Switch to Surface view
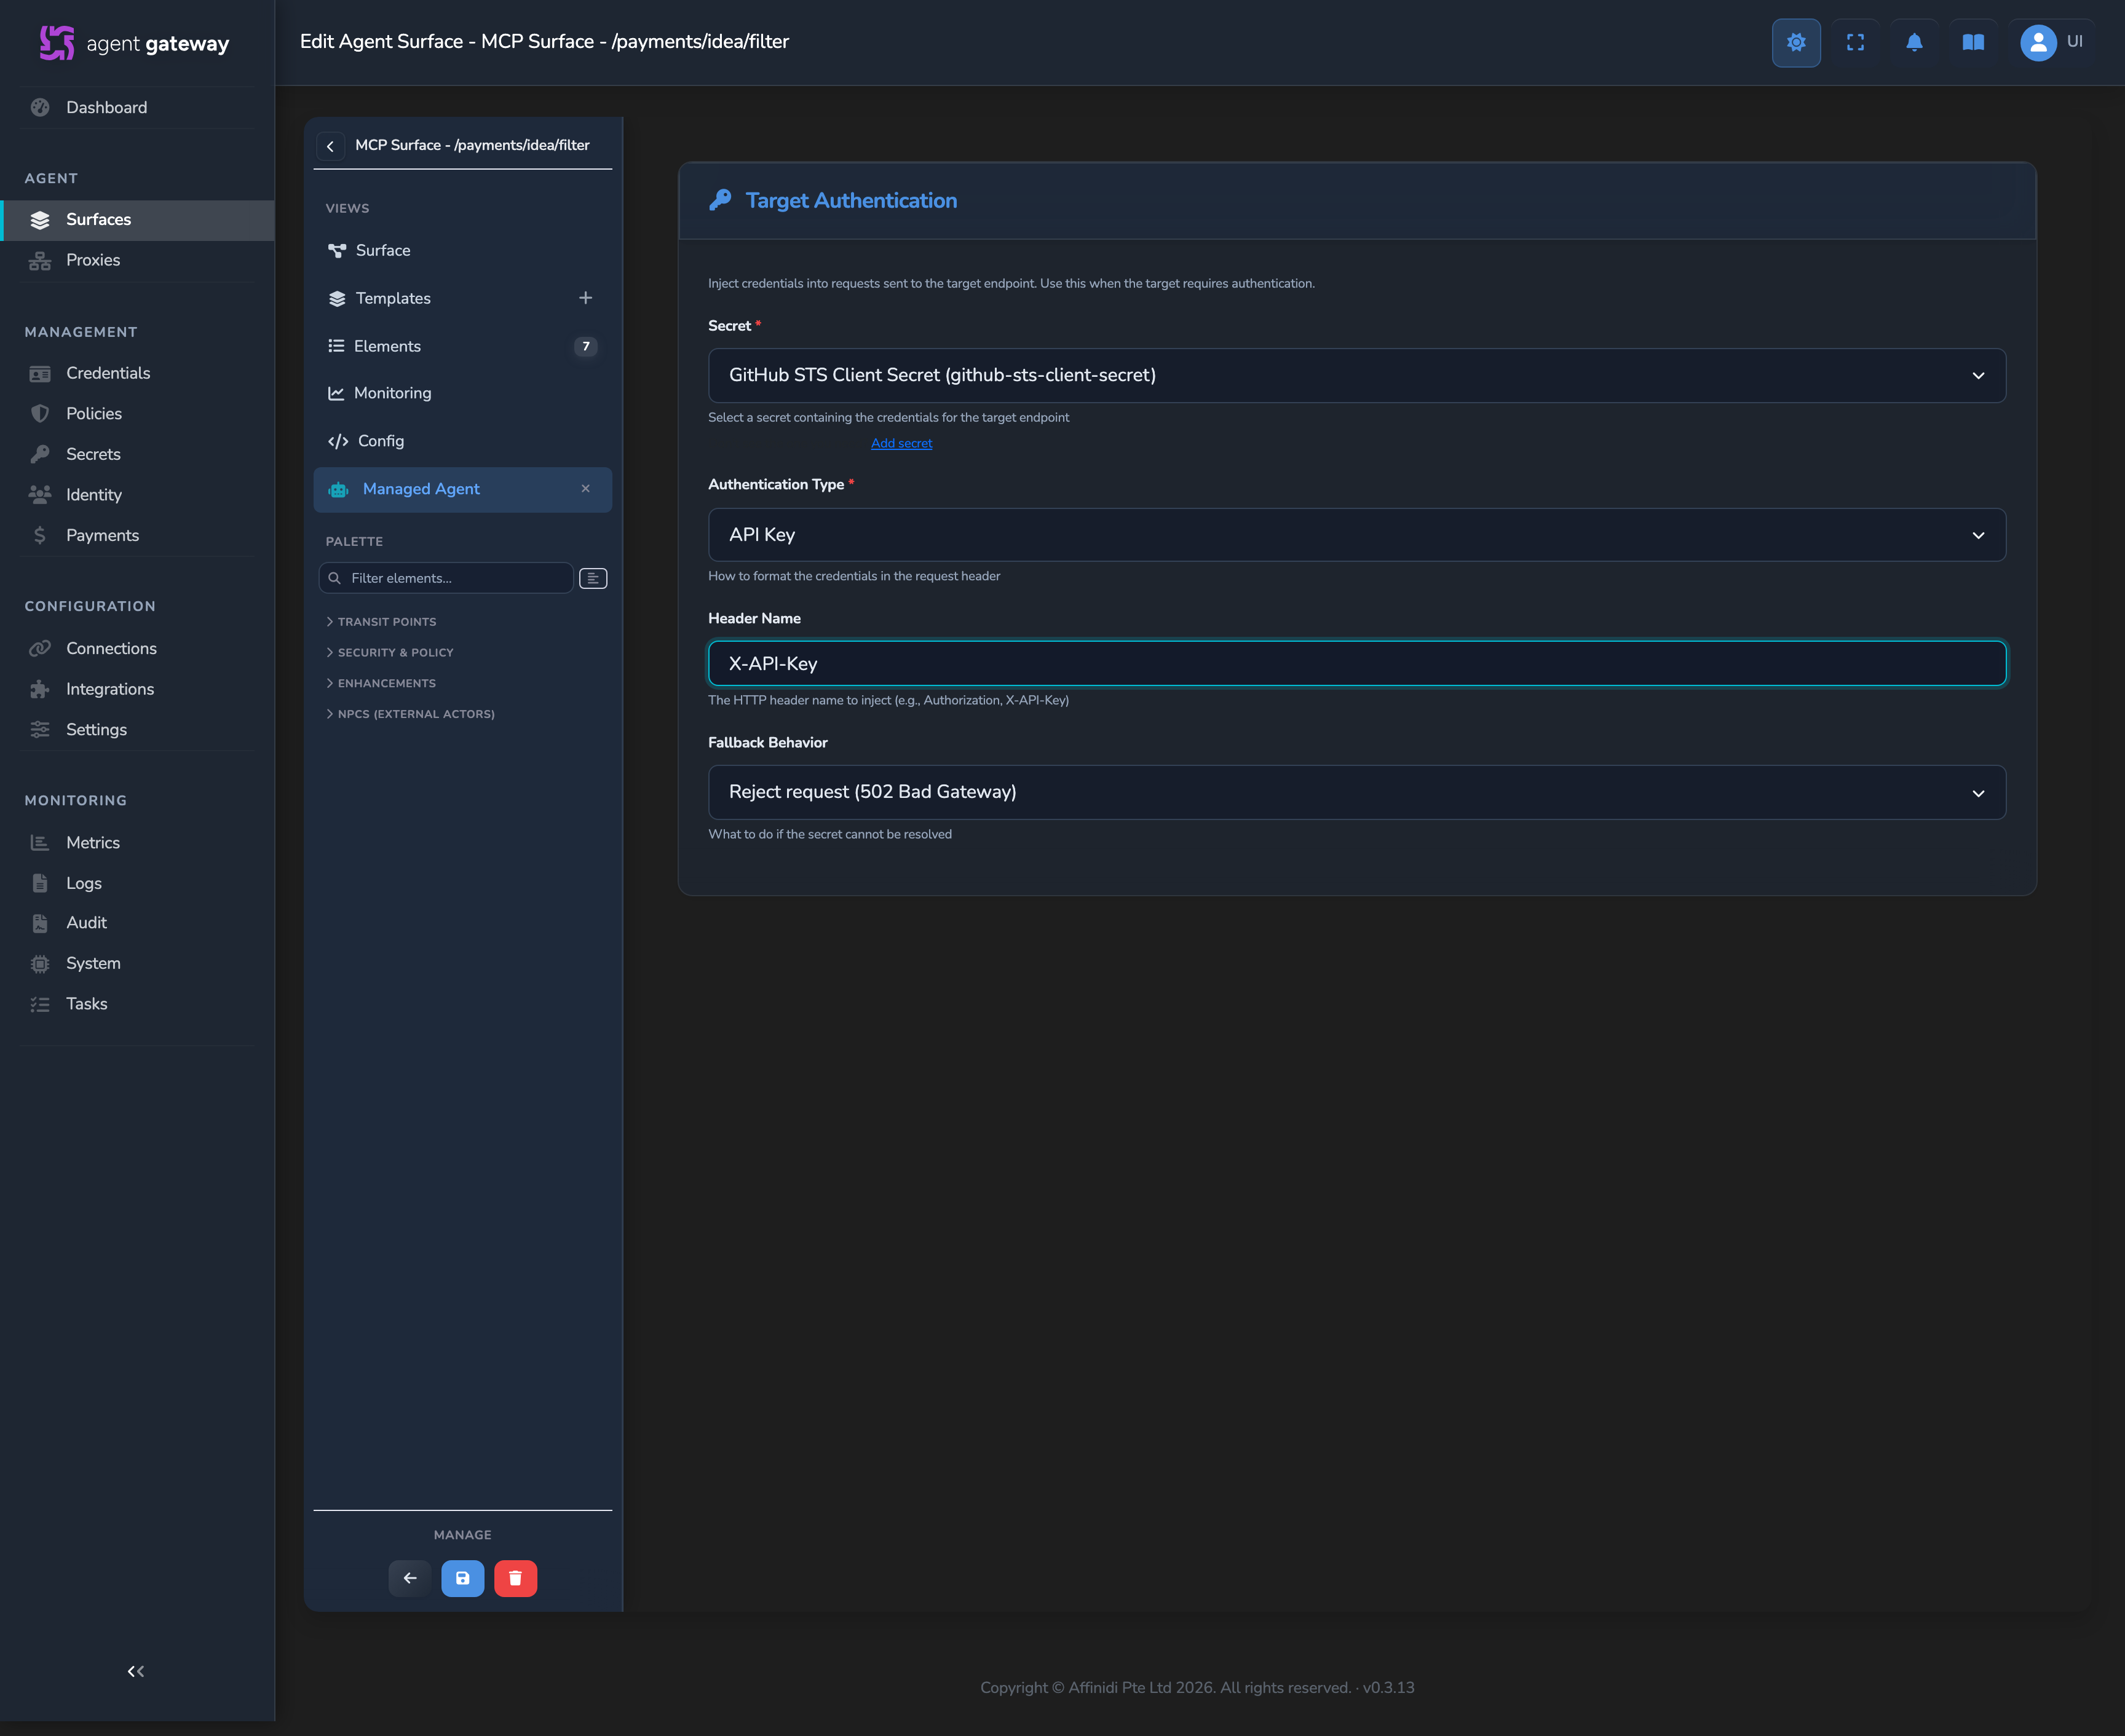This screenshot has width=2125, height=1736. pyautogui.click(x=462, y=250)
